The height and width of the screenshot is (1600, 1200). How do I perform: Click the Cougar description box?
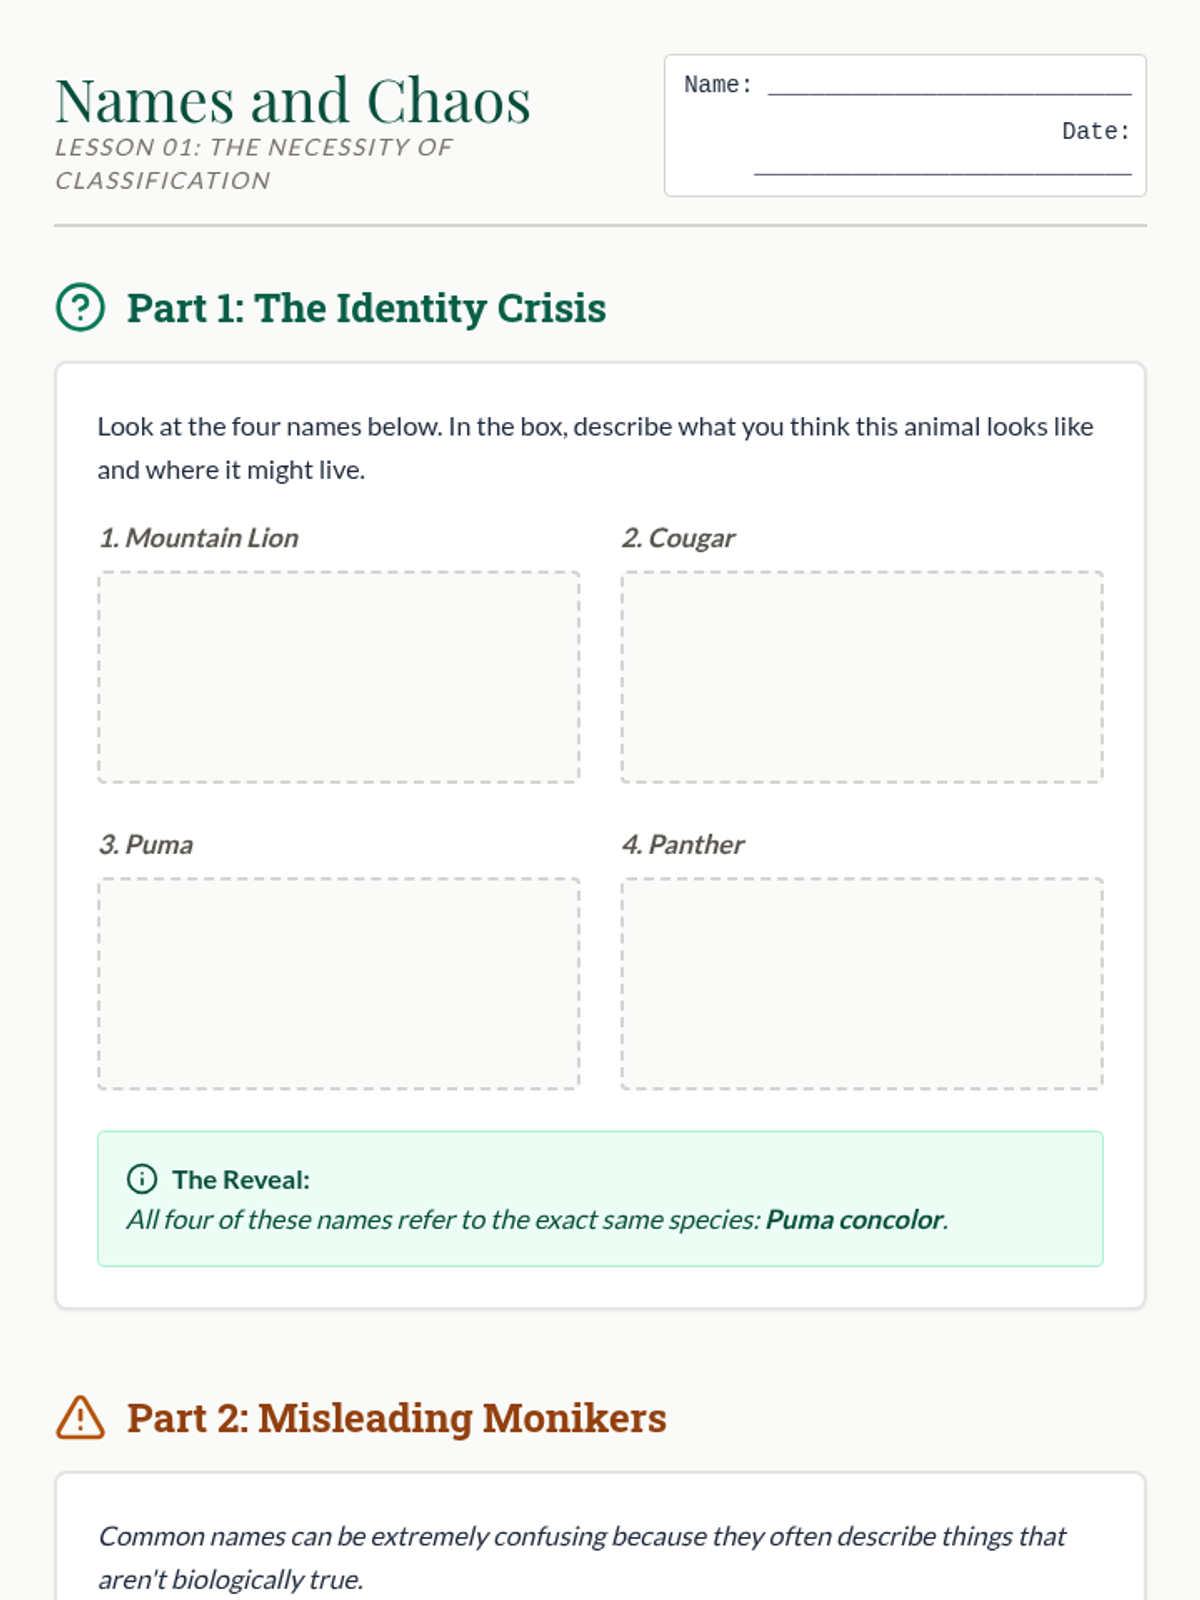click(861, 677)
